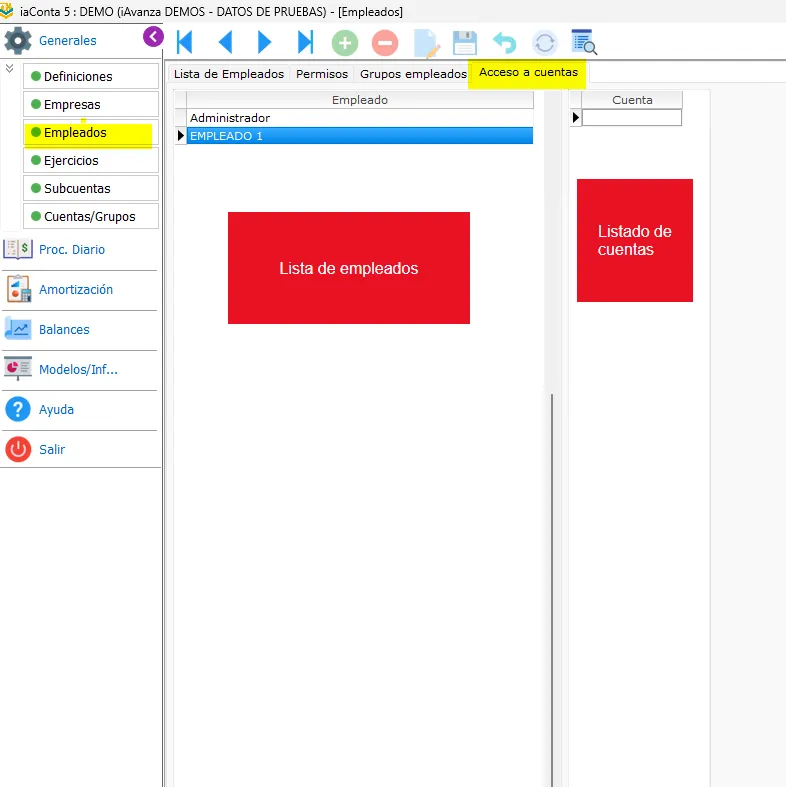Click Modelos/Inf... label

coord(78,369)
